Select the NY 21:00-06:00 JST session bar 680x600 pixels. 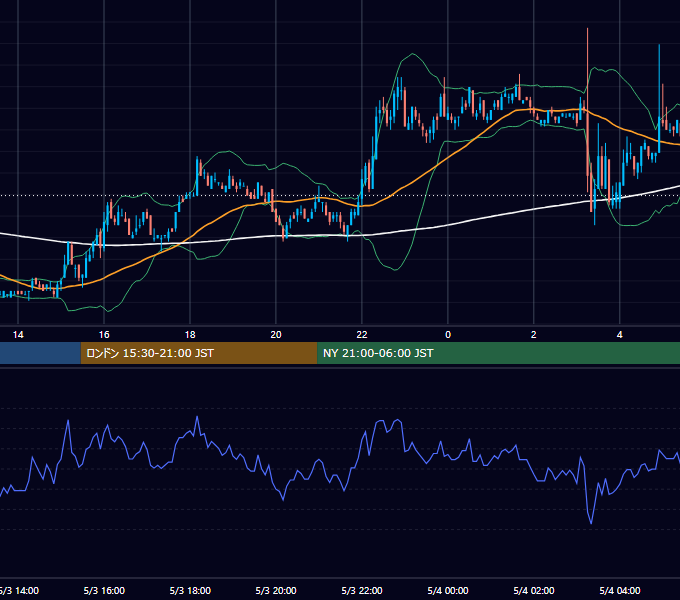499,353
